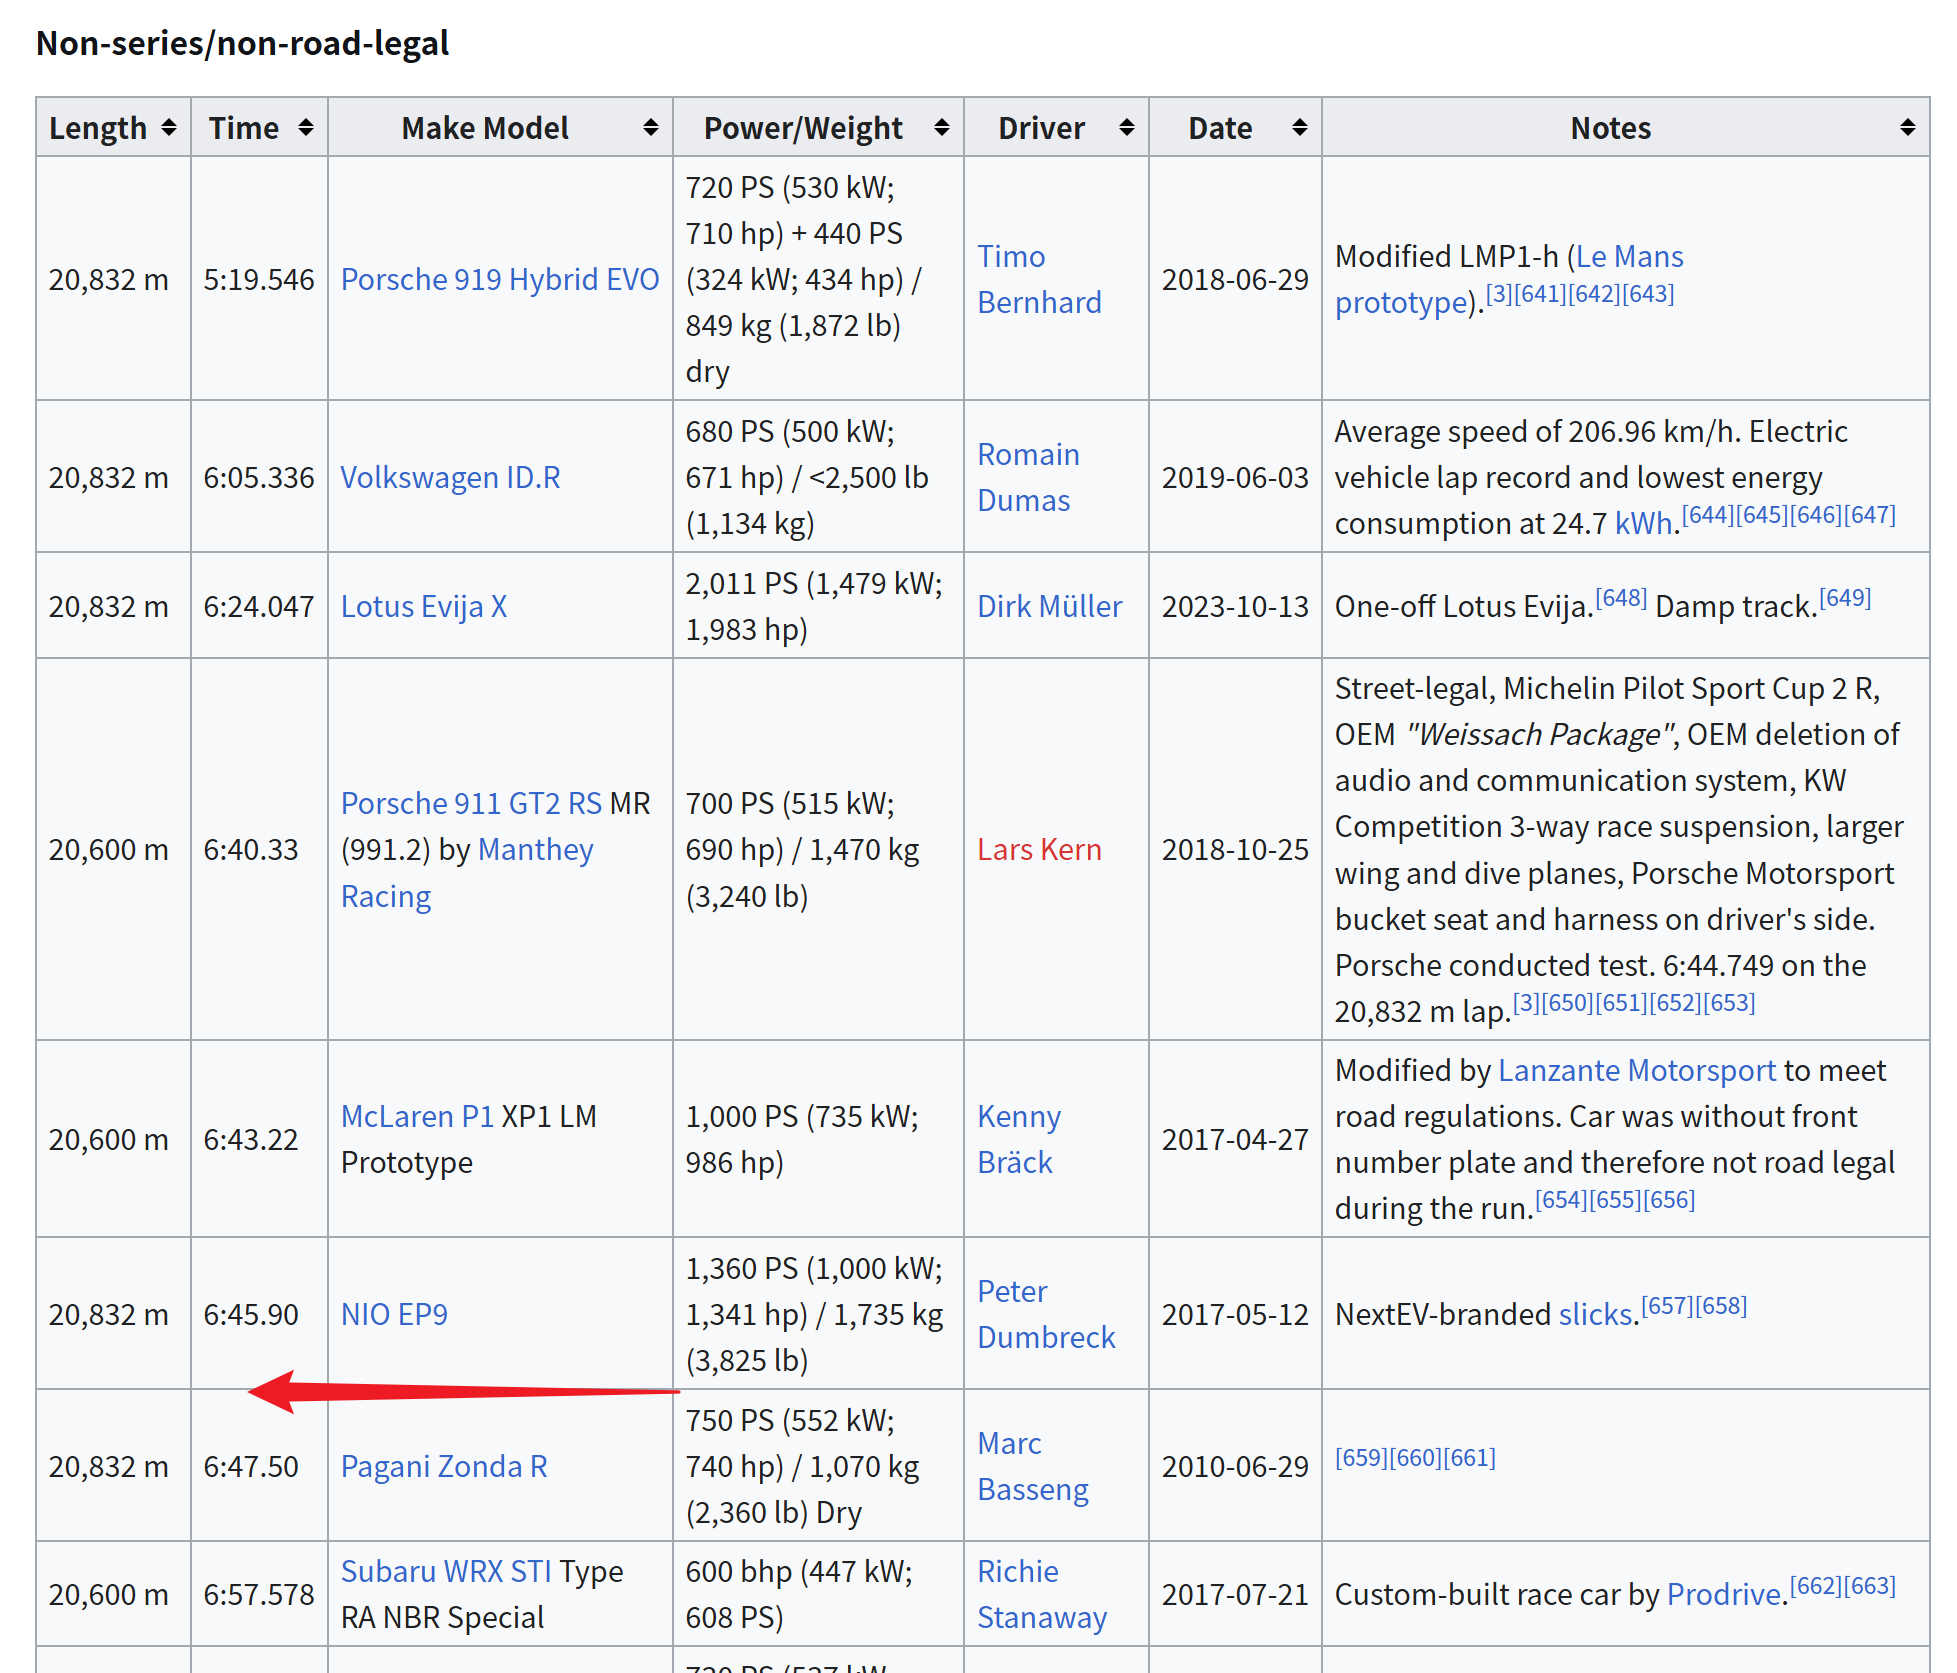Open McLaren P1 link
This screenshot has height=1673, width=1957.
point(417,1116)
